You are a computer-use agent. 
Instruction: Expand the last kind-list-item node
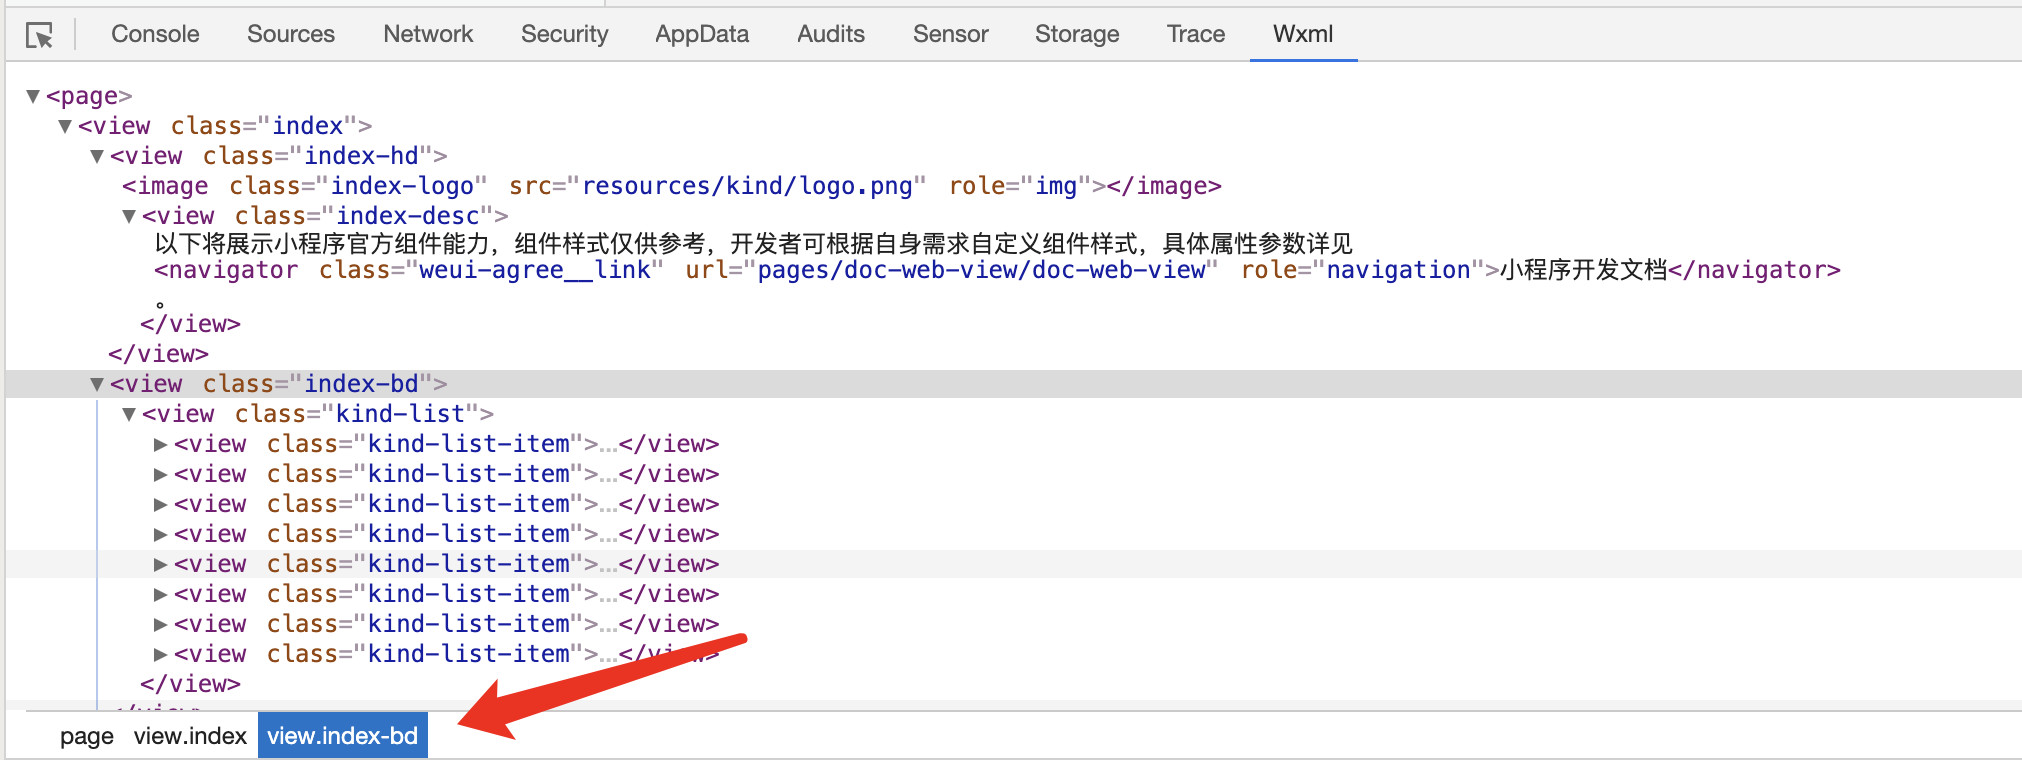(160, 654)
